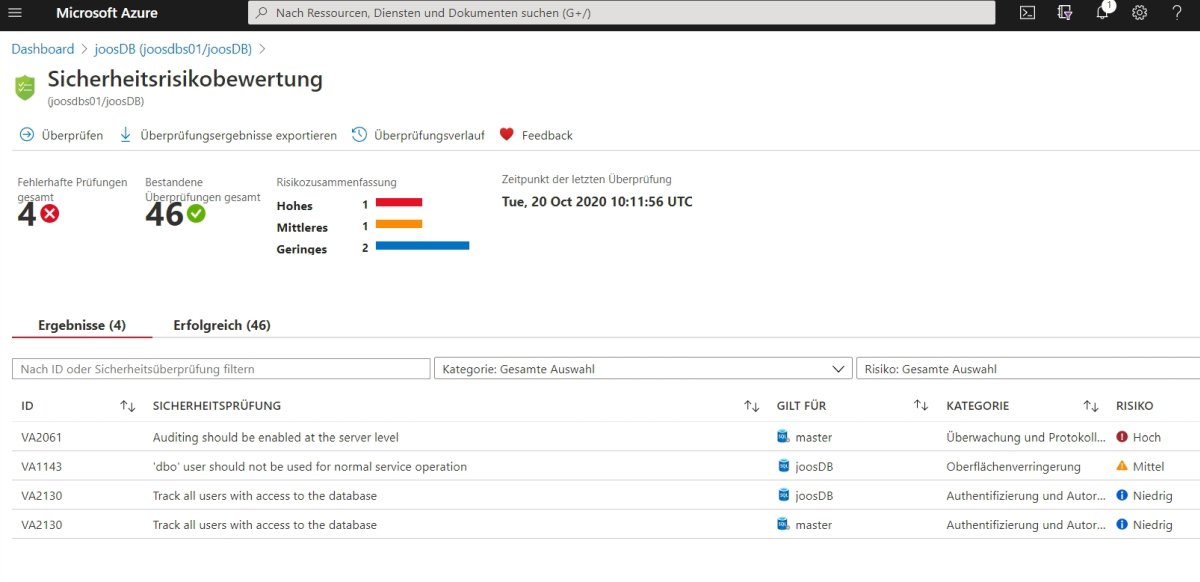
Task: Click the database icon beside the master row
Action: (x=782, y=437)
